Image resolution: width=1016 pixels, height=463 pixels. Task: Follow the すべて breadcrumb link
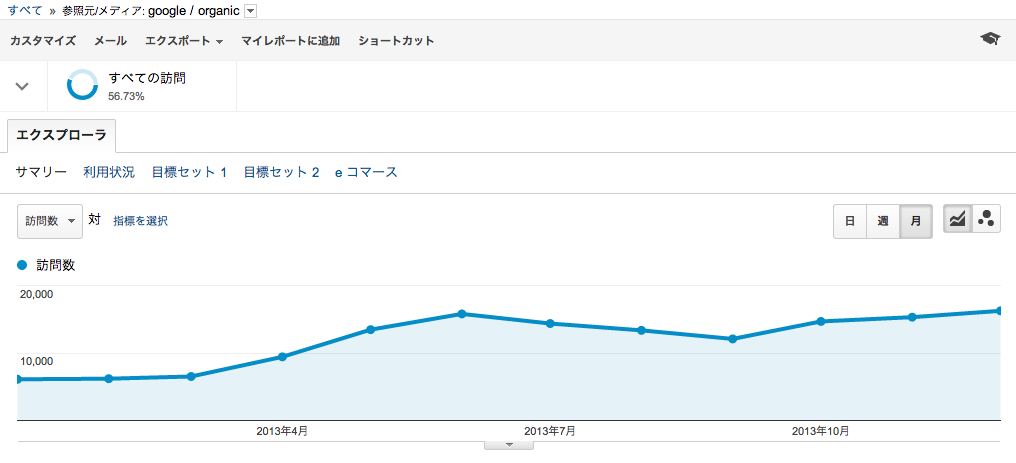coord(25,11)
